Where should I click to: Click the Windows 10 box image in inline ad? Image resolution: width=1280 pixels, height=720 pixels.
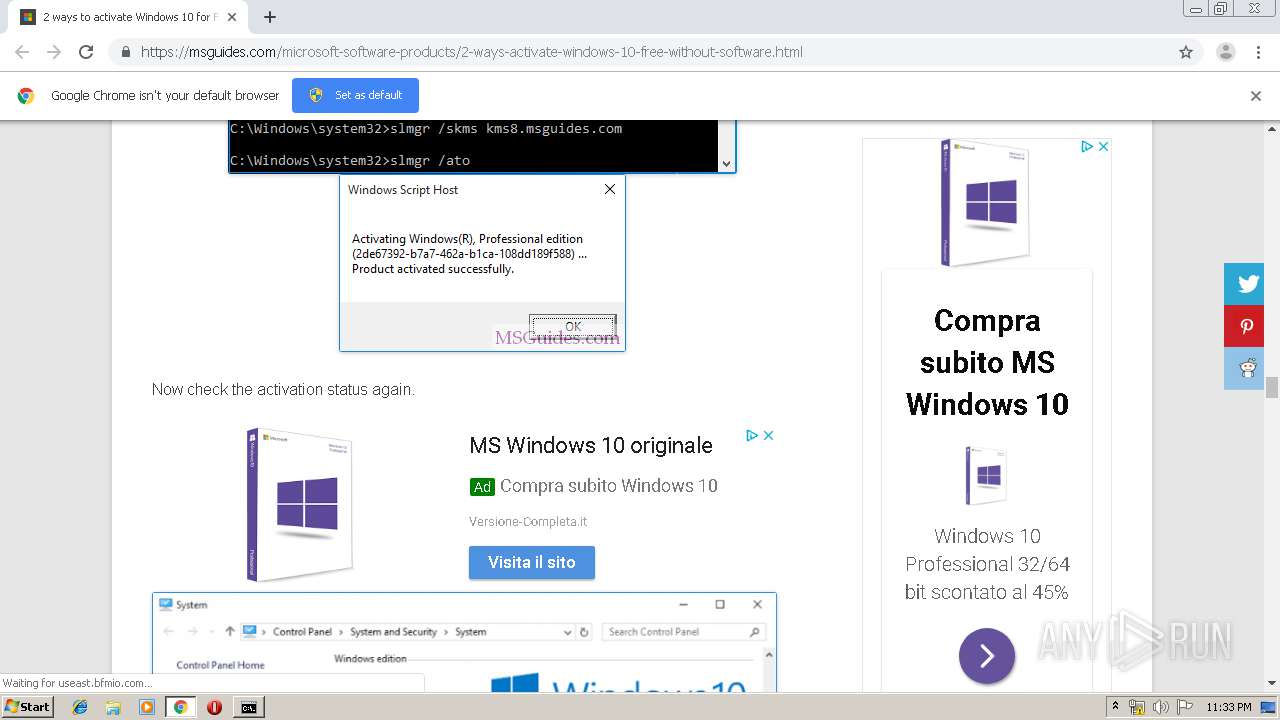(298, 505)
